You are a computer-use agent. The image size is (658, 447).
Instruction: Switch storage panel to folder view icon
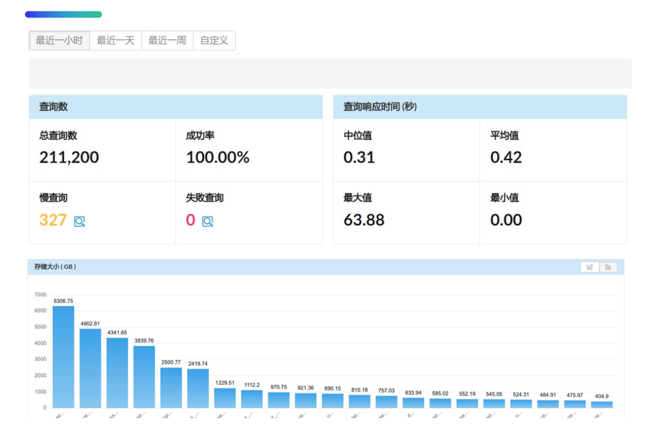pos(608,267)
